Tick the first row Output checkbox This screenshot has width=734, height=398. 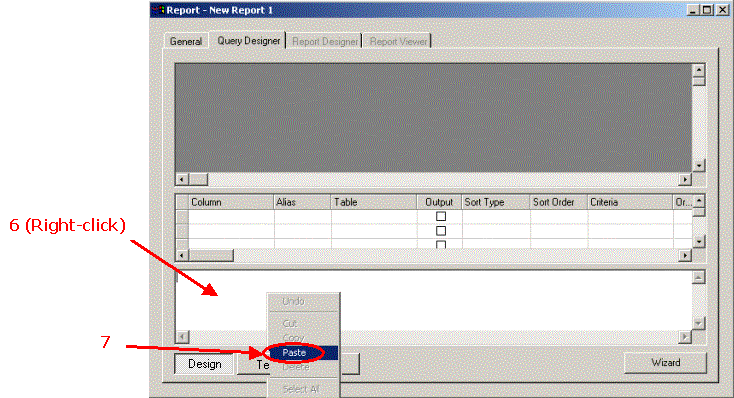(x=440, y=216)
